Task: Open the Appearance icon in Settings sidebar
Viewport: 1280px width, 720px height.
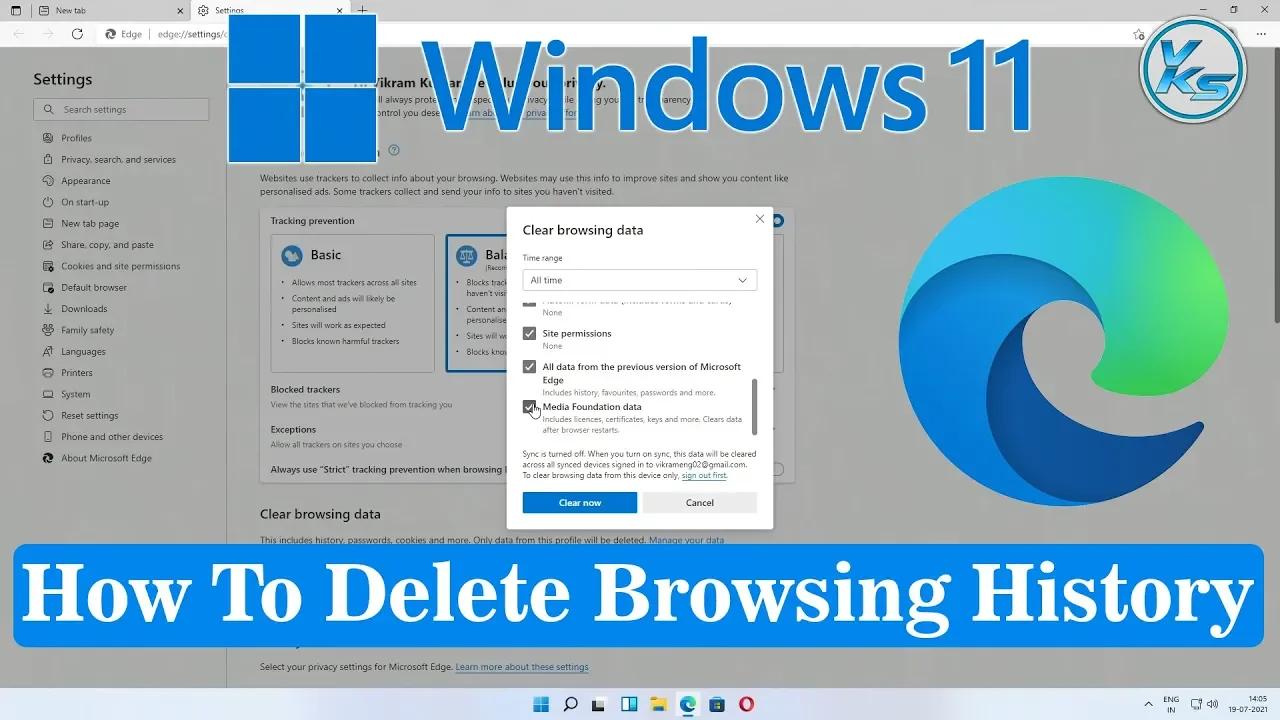Action: (48, 181)
